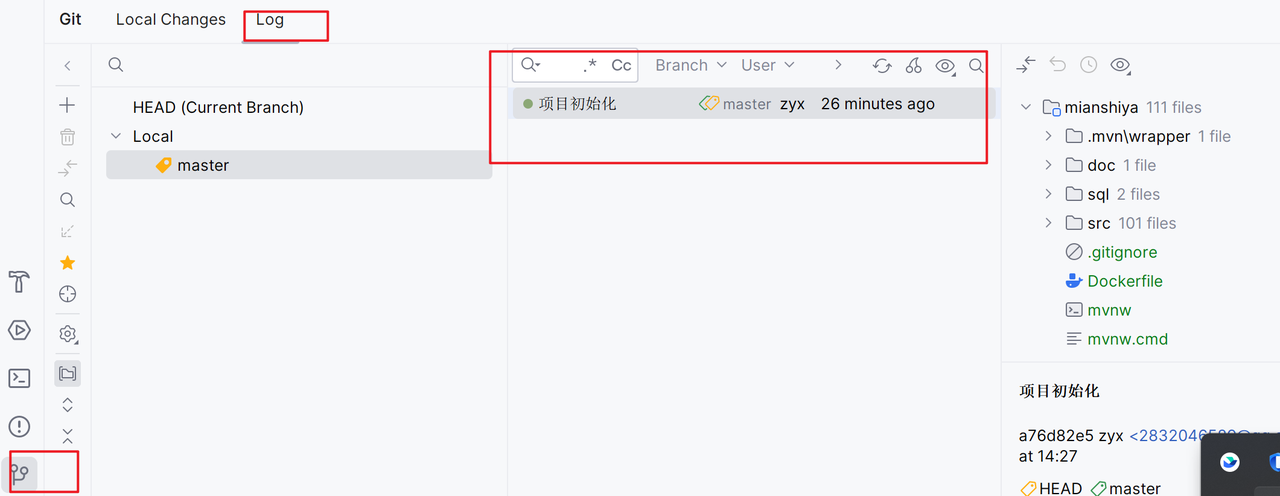Click HEAD label in commit details
The image size is (1280, 496).
pos(1051,488)
